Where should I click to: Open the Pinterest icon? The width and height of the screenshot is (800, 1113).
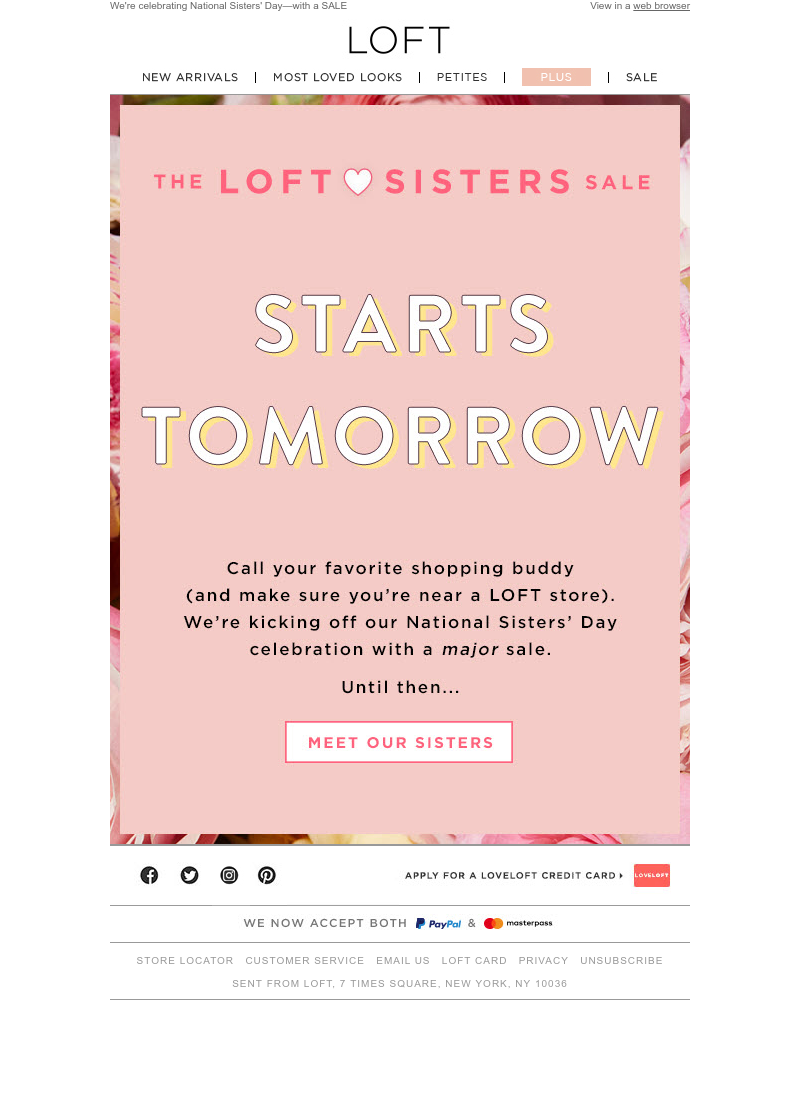267,875
